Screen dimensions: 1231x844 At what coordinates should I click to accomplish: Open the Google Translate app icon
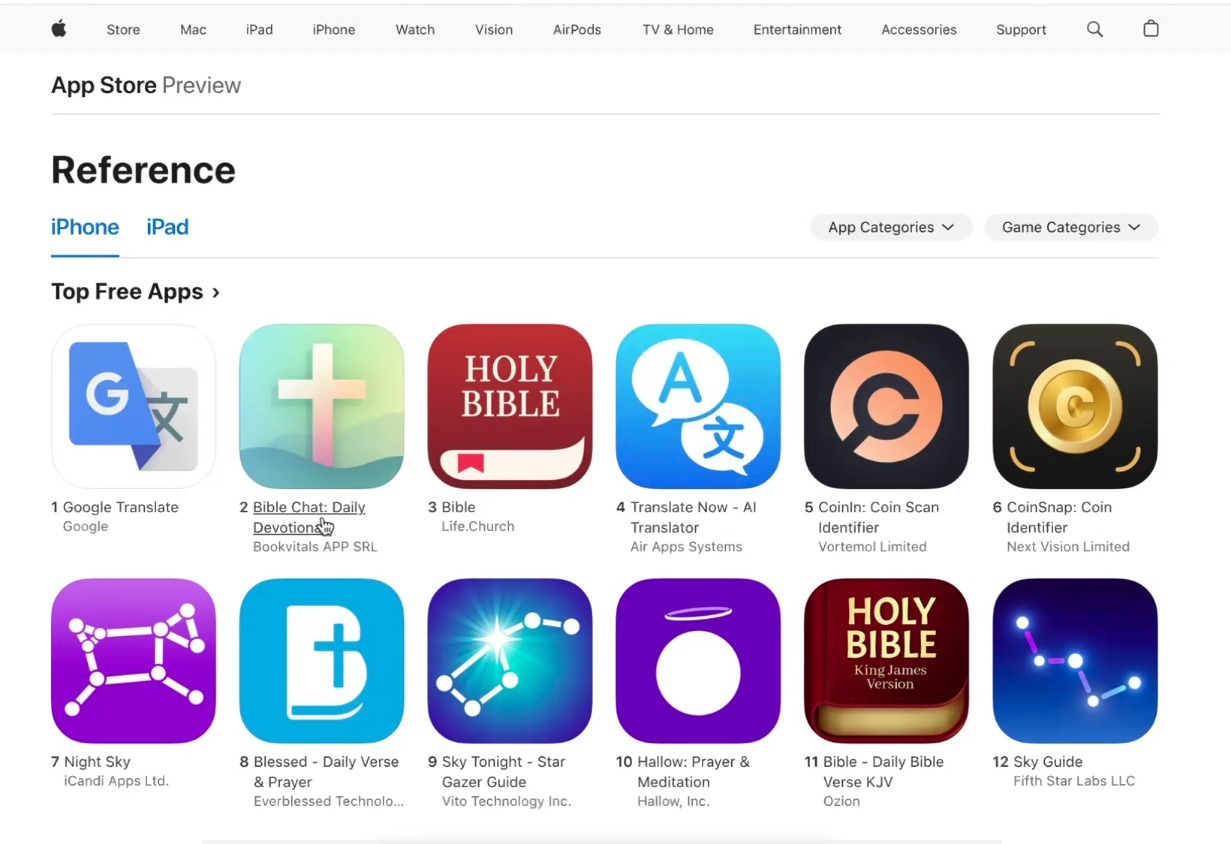click(x=133, y=406)
